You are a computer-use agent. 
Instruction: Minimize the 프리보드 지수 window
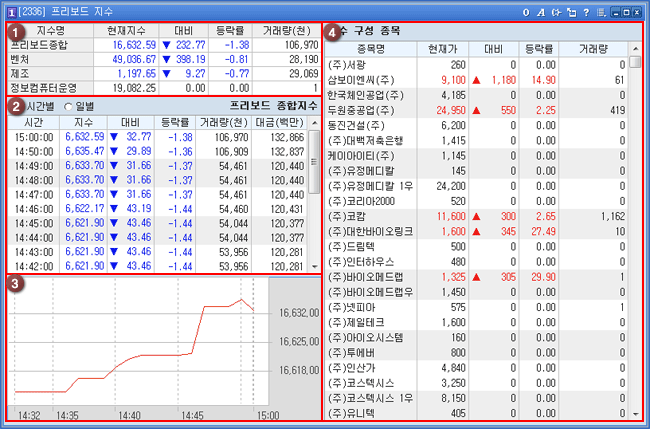coord(614,10)
